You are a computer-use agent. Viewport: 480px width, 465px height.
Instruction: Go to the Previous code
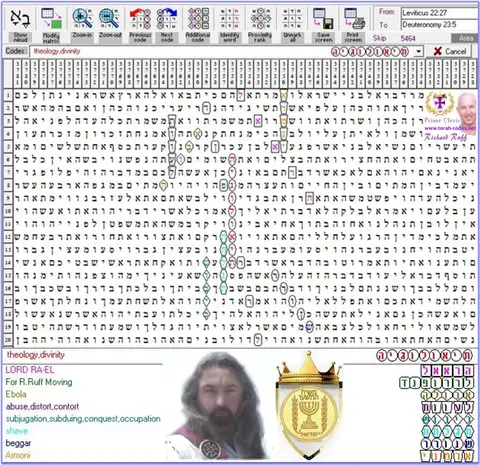140,25
